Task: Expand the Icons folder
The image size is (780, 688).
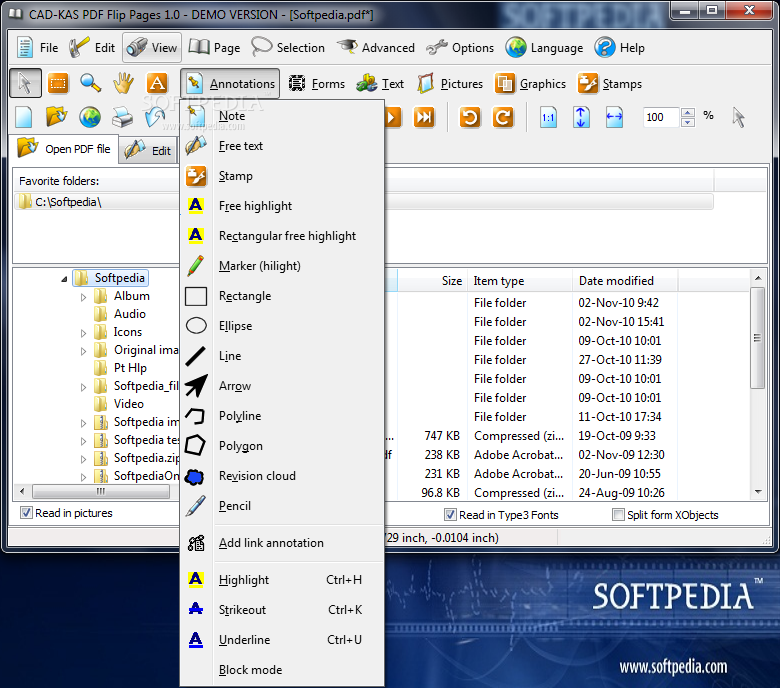Action: click(x=83, y=333)
